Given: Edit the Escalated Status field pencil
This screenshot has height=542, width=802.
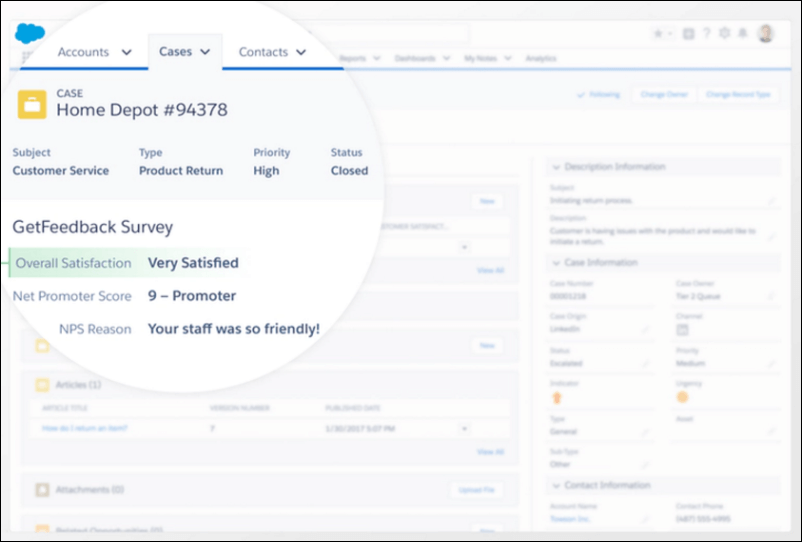Looking at the screenshot, I should 645,364.
